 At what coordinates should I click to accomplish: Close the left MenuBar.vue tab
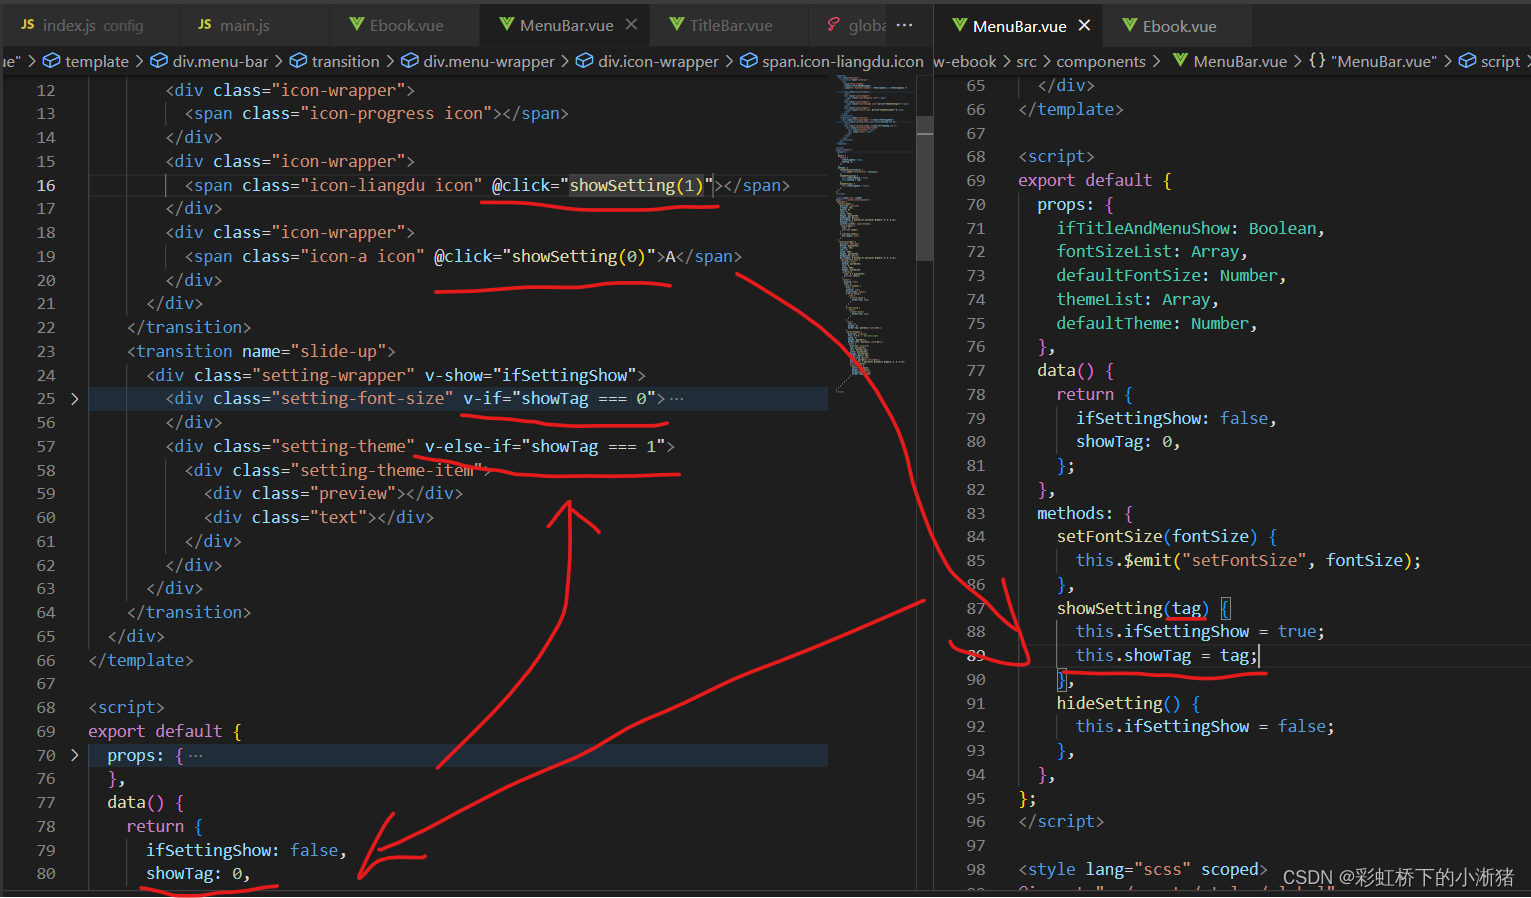coord(631,25)
